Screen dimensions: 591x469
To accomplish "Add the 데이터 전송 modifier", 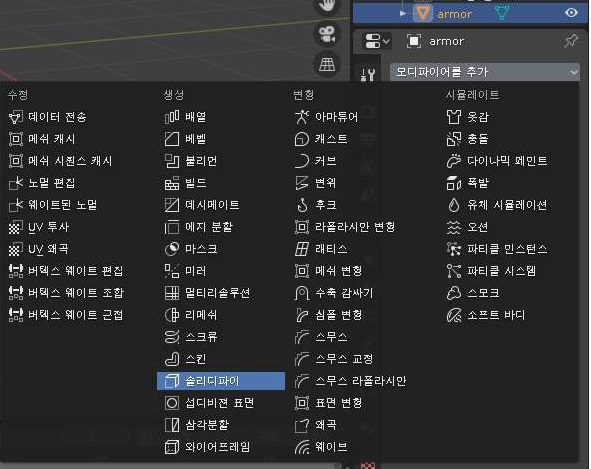I will pyautogui.click(x=47, y=117).
